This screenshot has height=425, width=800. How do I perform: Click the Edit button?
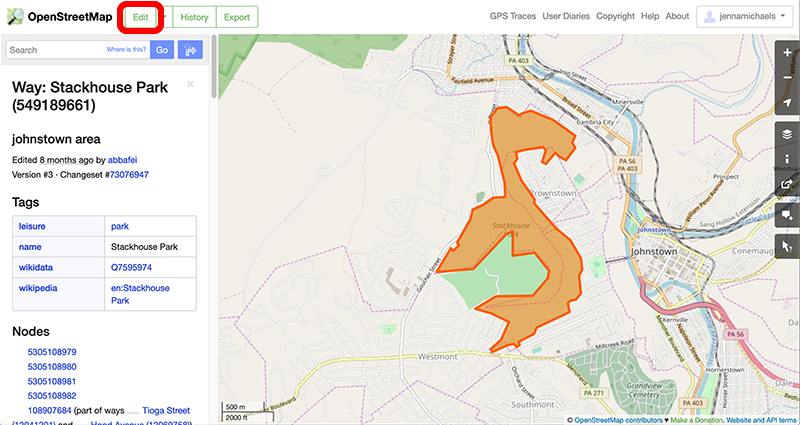click(x=140, y=17)
